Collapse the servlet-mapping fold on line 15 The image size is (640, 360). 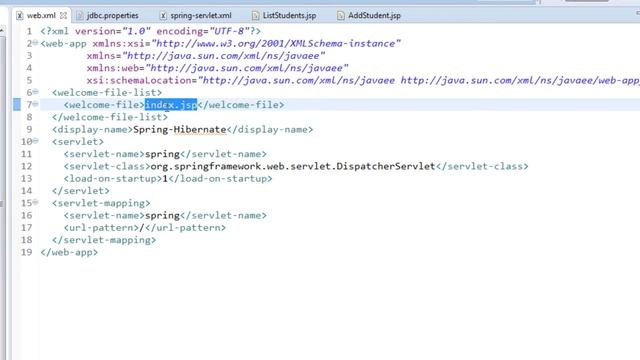coord(36,202)
